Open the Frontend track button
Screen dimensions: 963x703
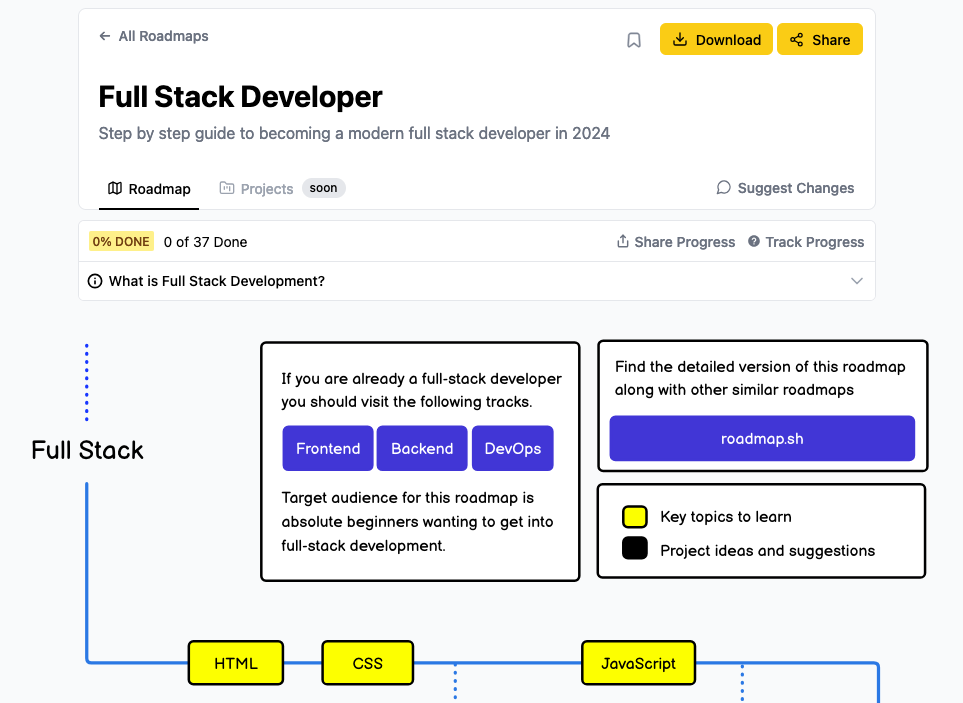327,448
